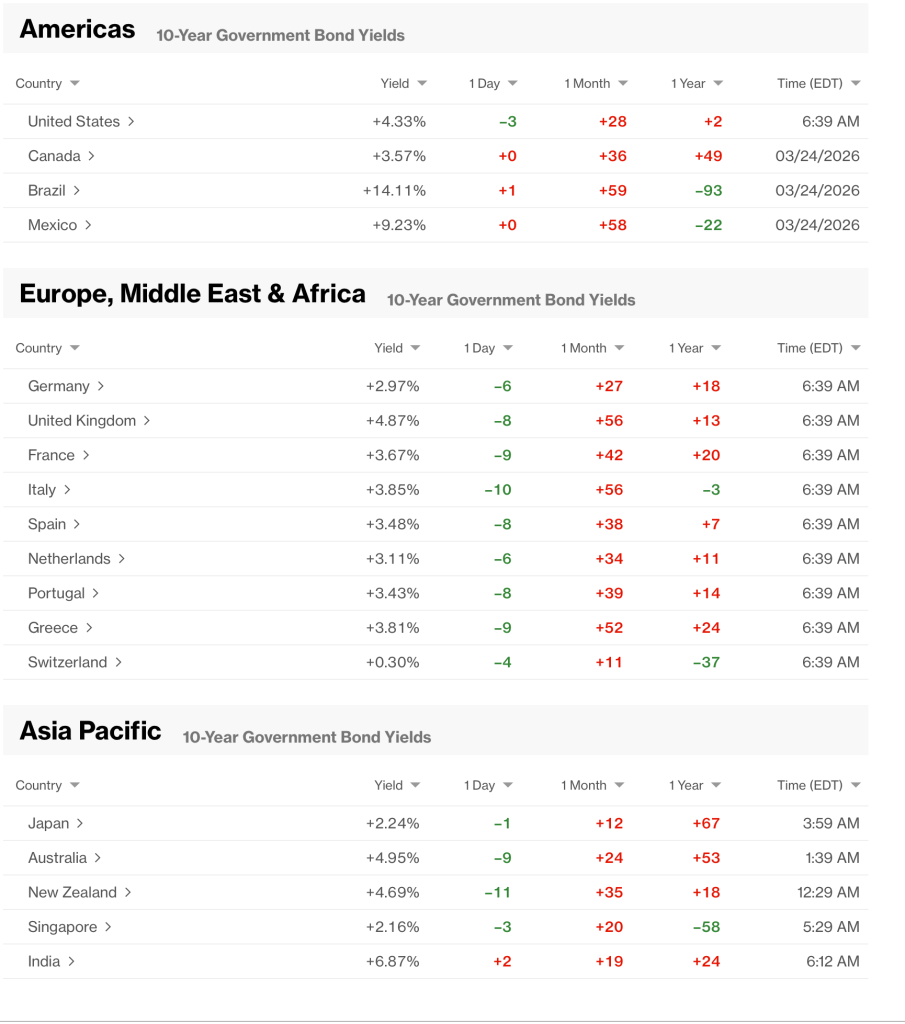Sort Americas table by Country arrow
This screenshot has height=1024, width=905.
click(75, 84)
